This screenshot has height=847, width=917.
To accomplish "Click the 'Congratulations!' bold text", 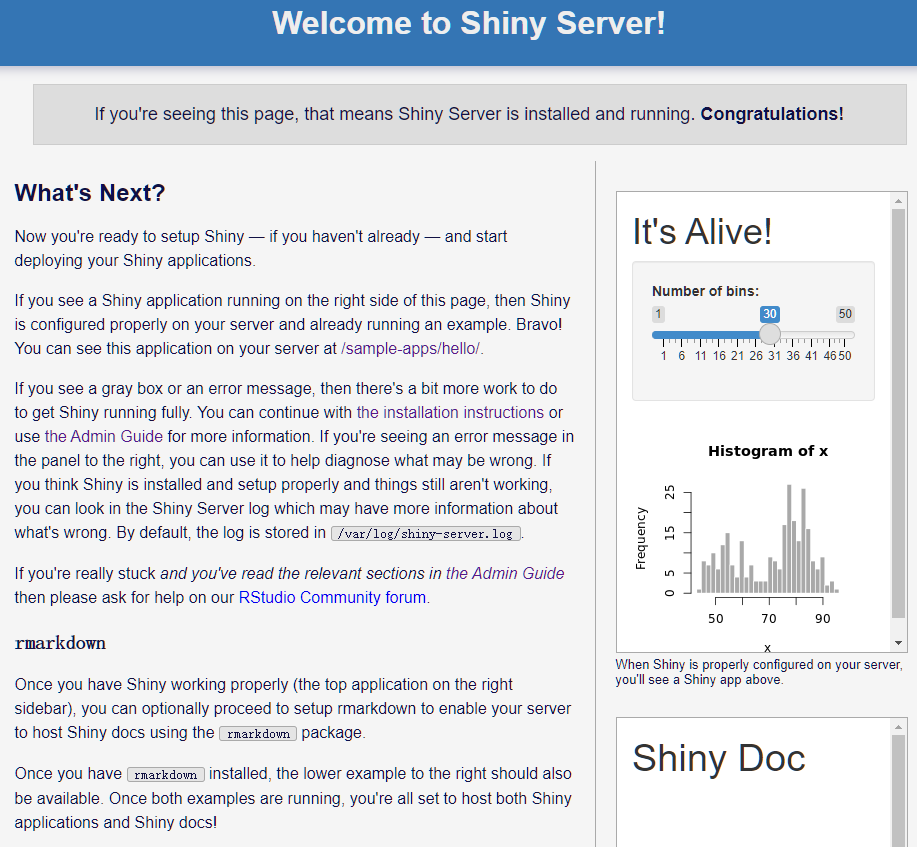I will pos(772,113).
